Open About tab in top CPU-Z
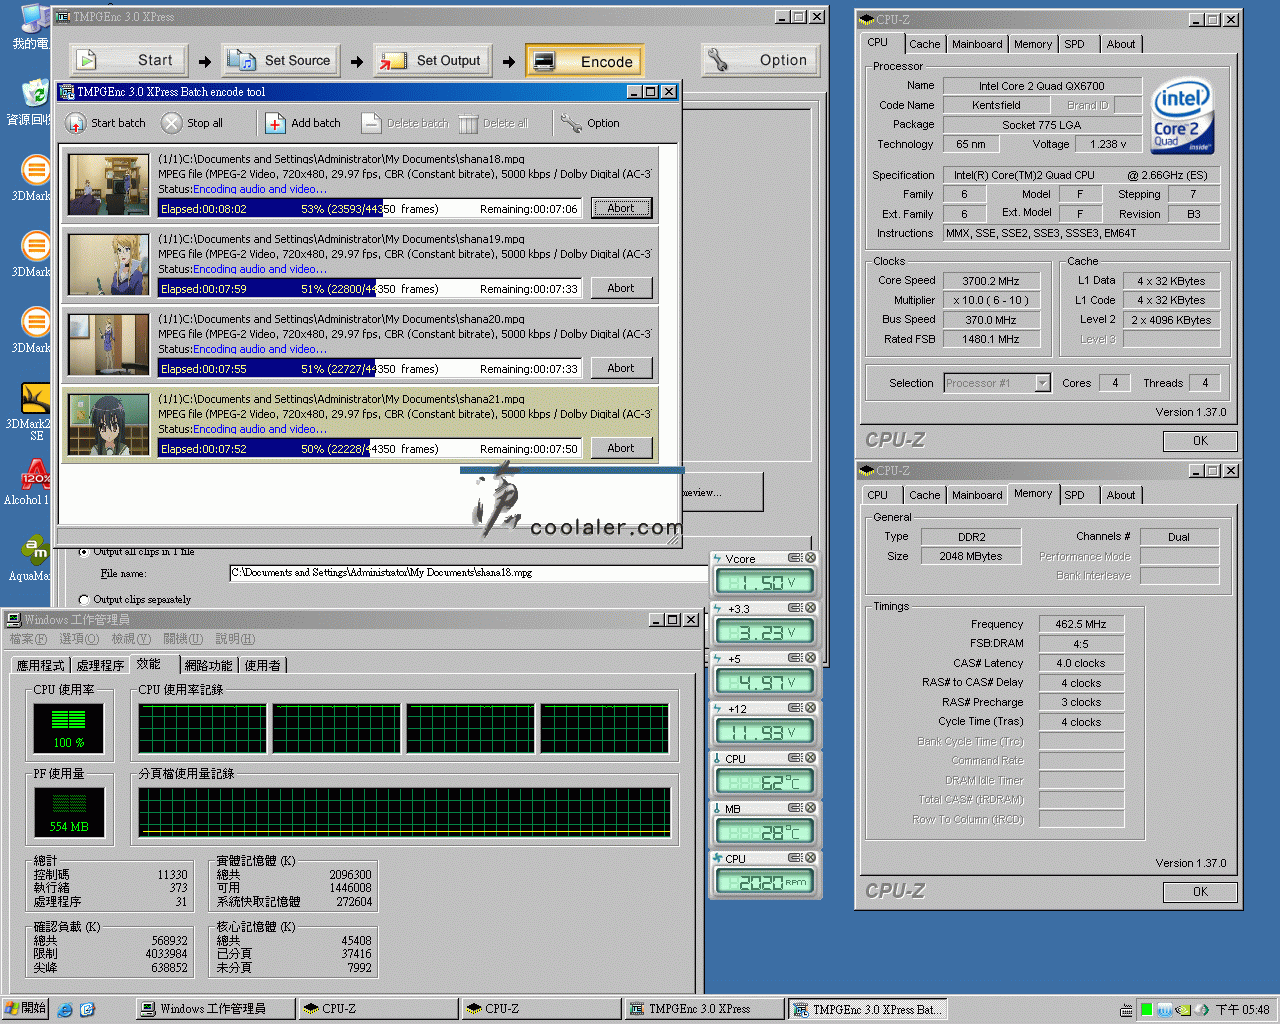 click(1120, 44)
